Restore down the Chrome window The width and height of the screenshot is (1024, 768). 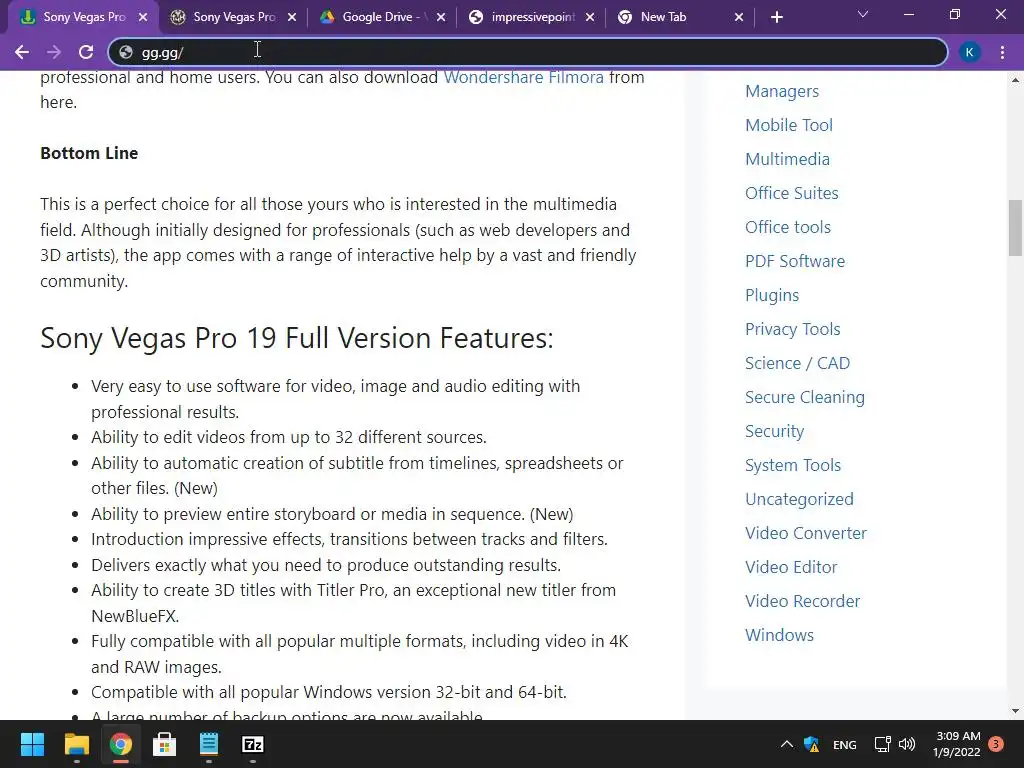[955, 14]
